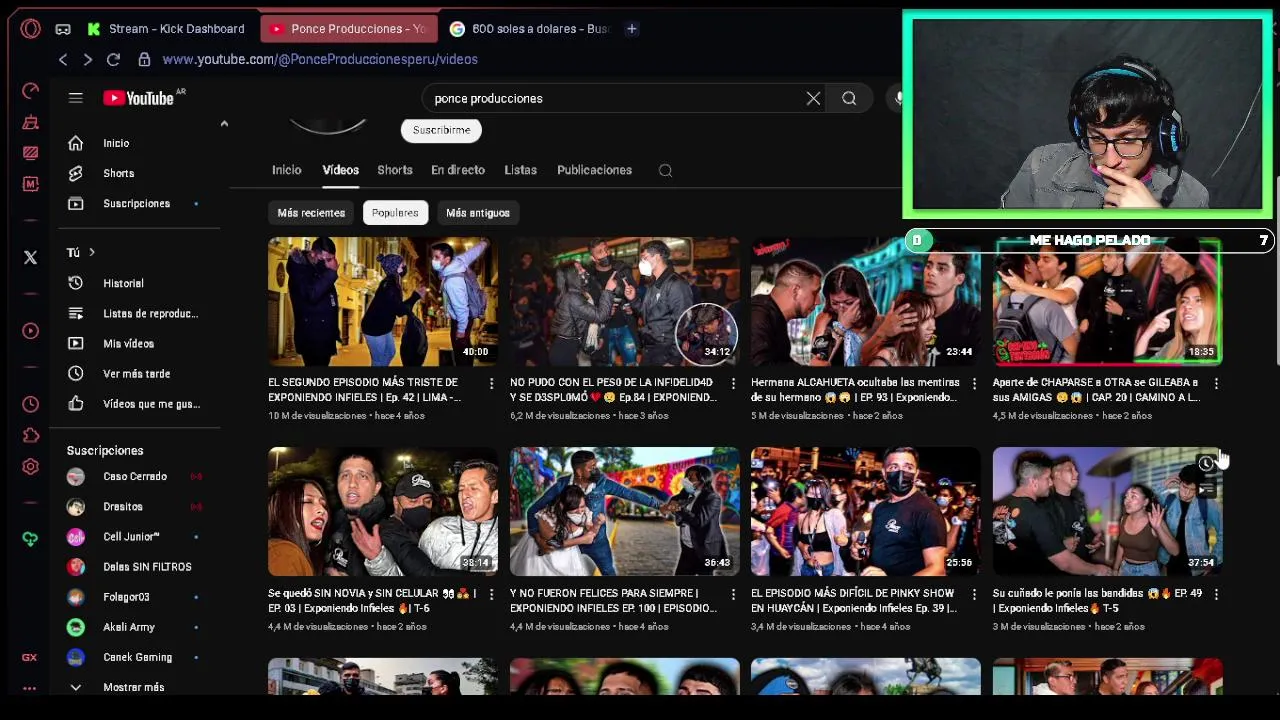Open channel search magnifier icon
The image size is (1280, 720).
click(665, 170)
